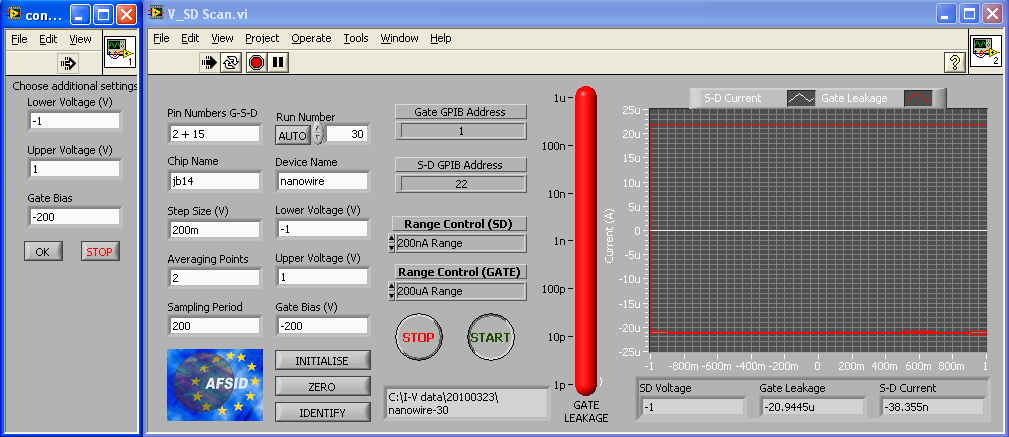Click the red Gate Leakage meter bar
This screenshot has width=1009, height=437.
pos(586,241)
